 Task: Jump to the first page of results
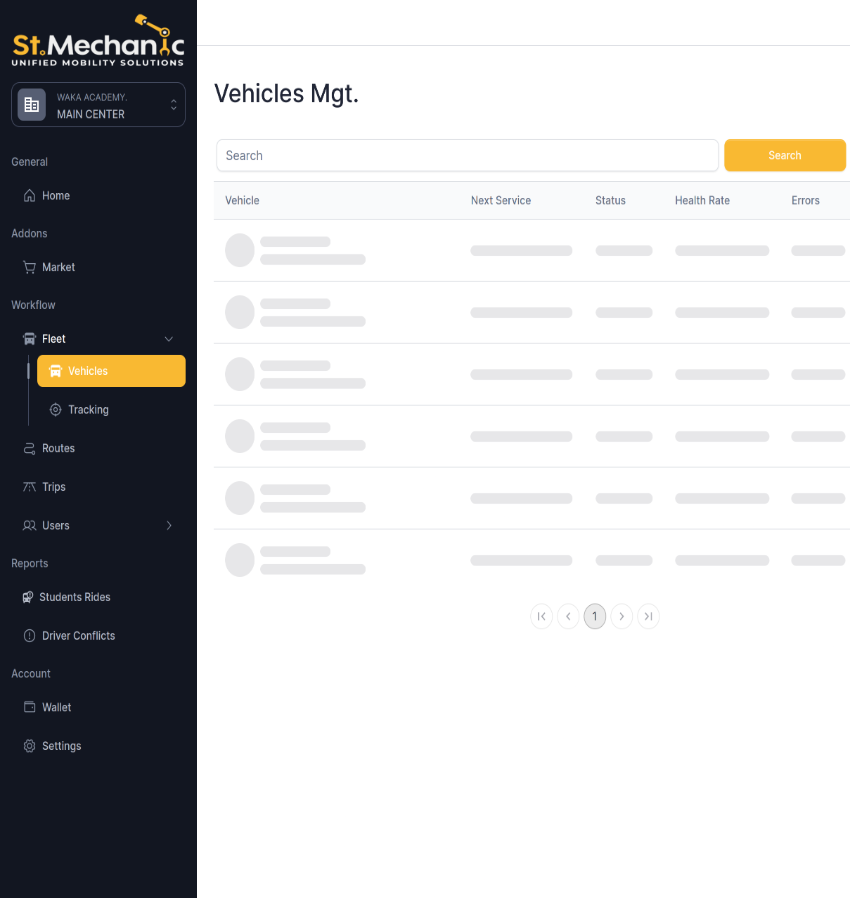point(541,616)
